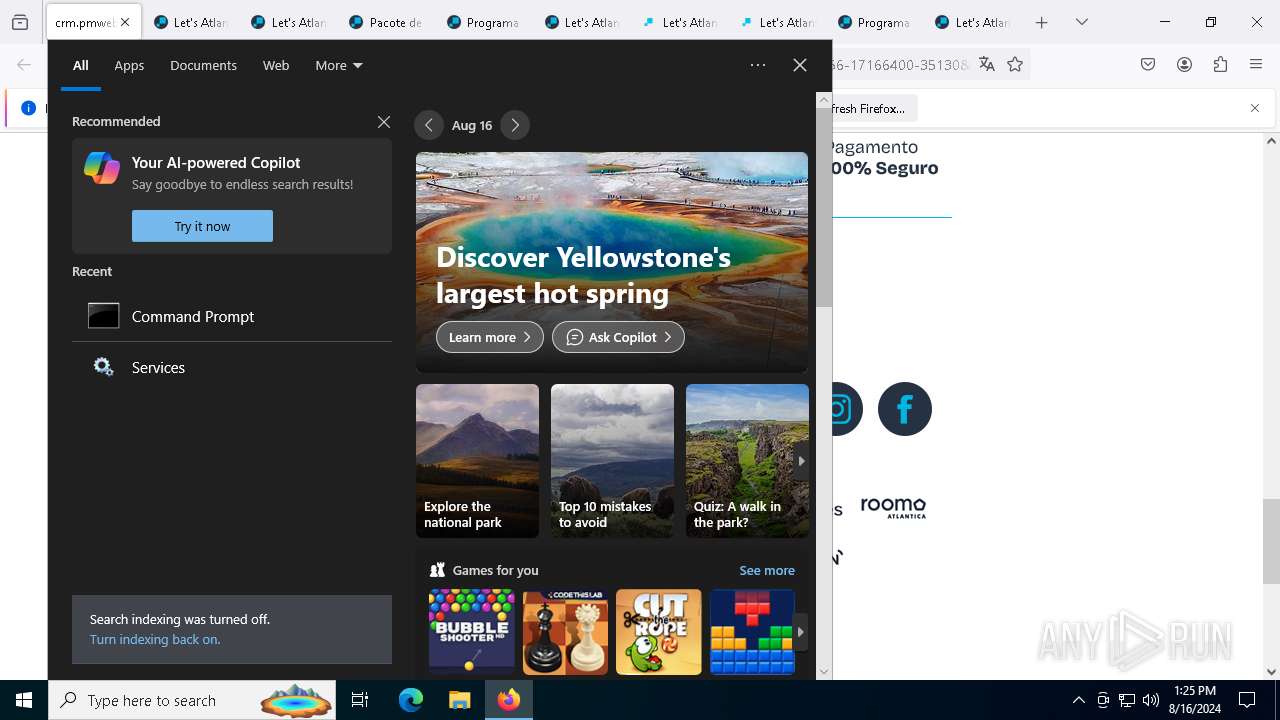This screenshot has width=1280, height=720.
Task: Open search panel options ellipsis
Action: click(x=758, y=65)
